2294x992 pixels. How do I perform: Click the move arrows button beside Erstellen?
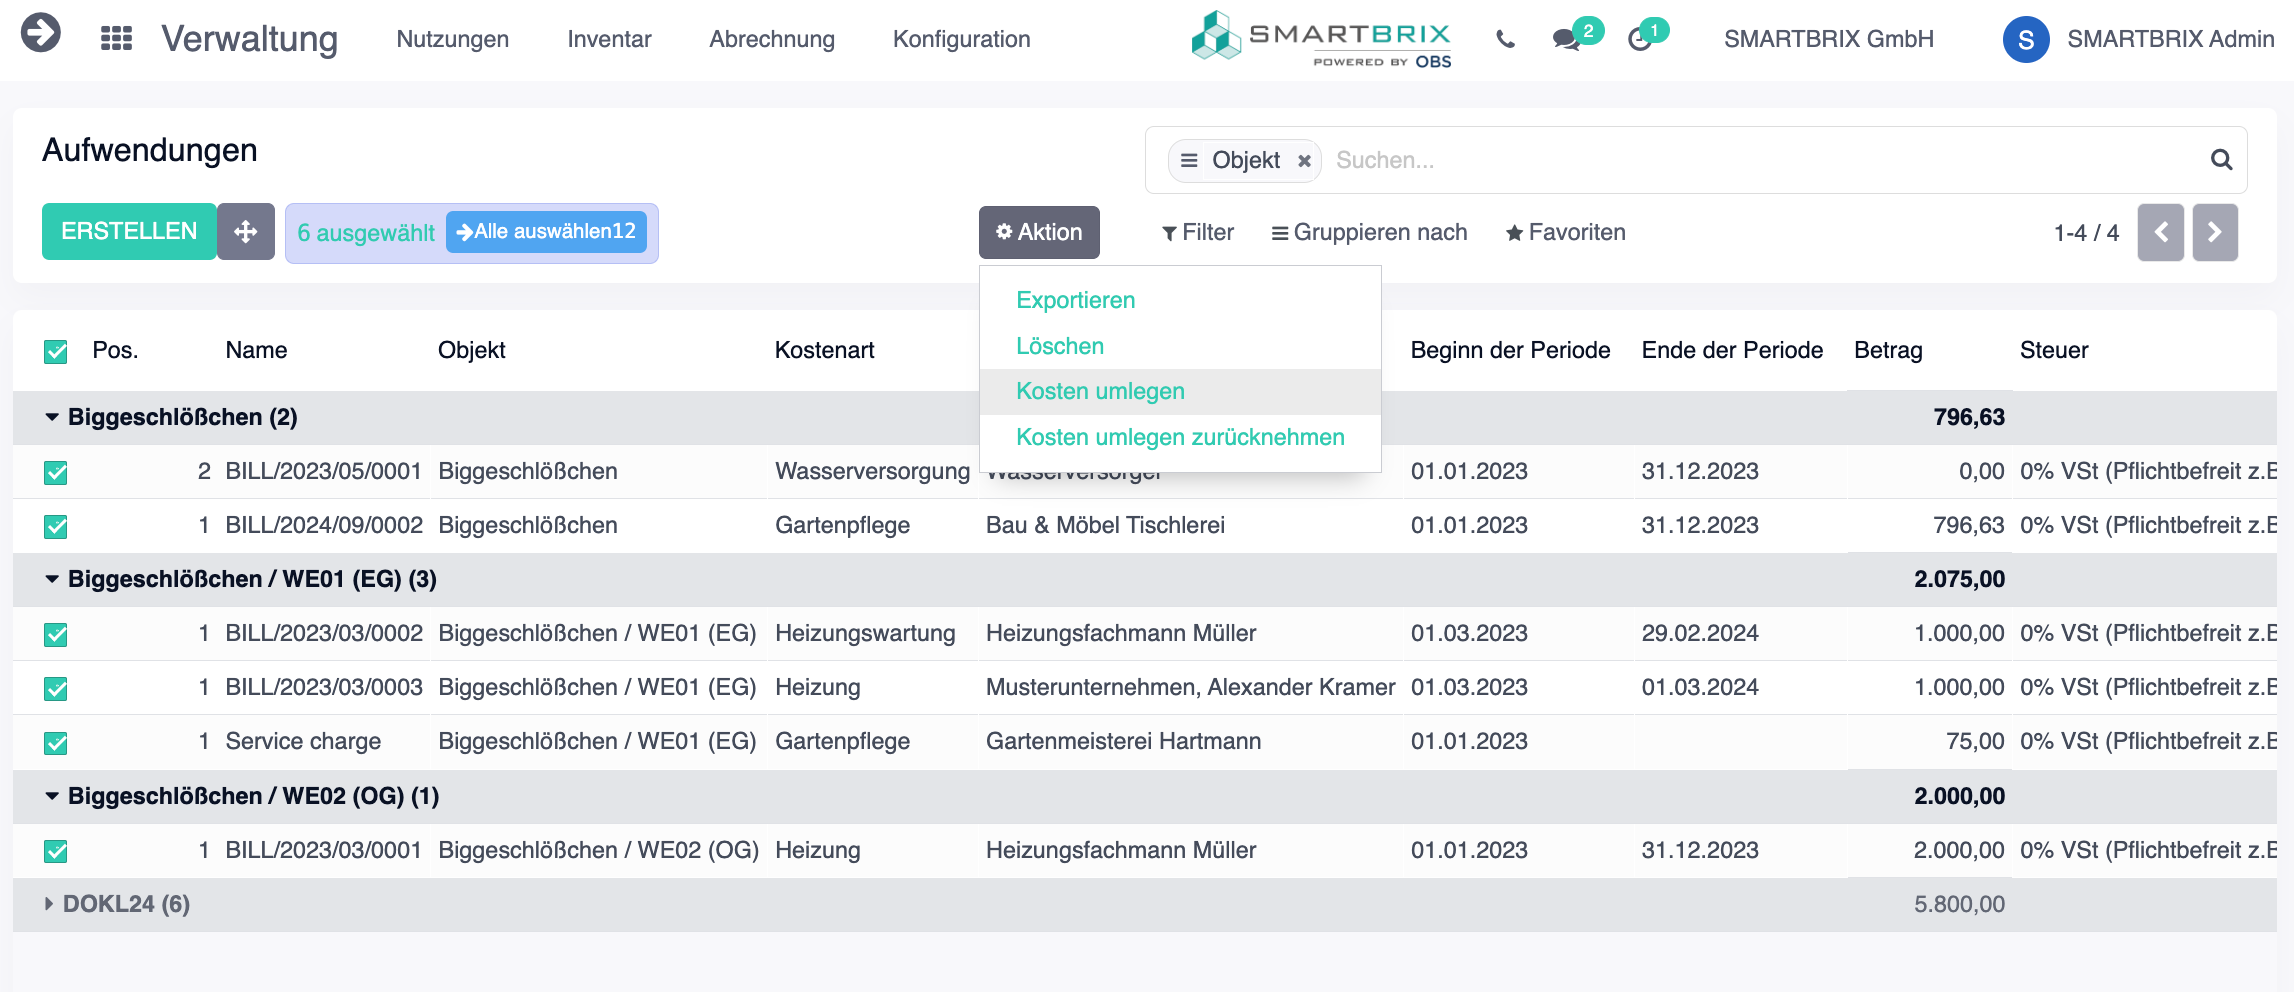[x=246, y=232]
